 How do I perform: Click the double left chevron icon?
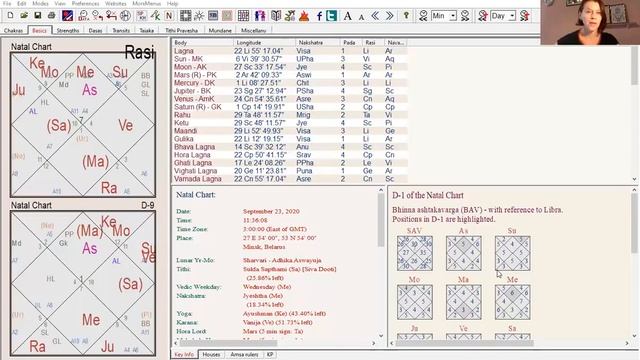point(375,16)
